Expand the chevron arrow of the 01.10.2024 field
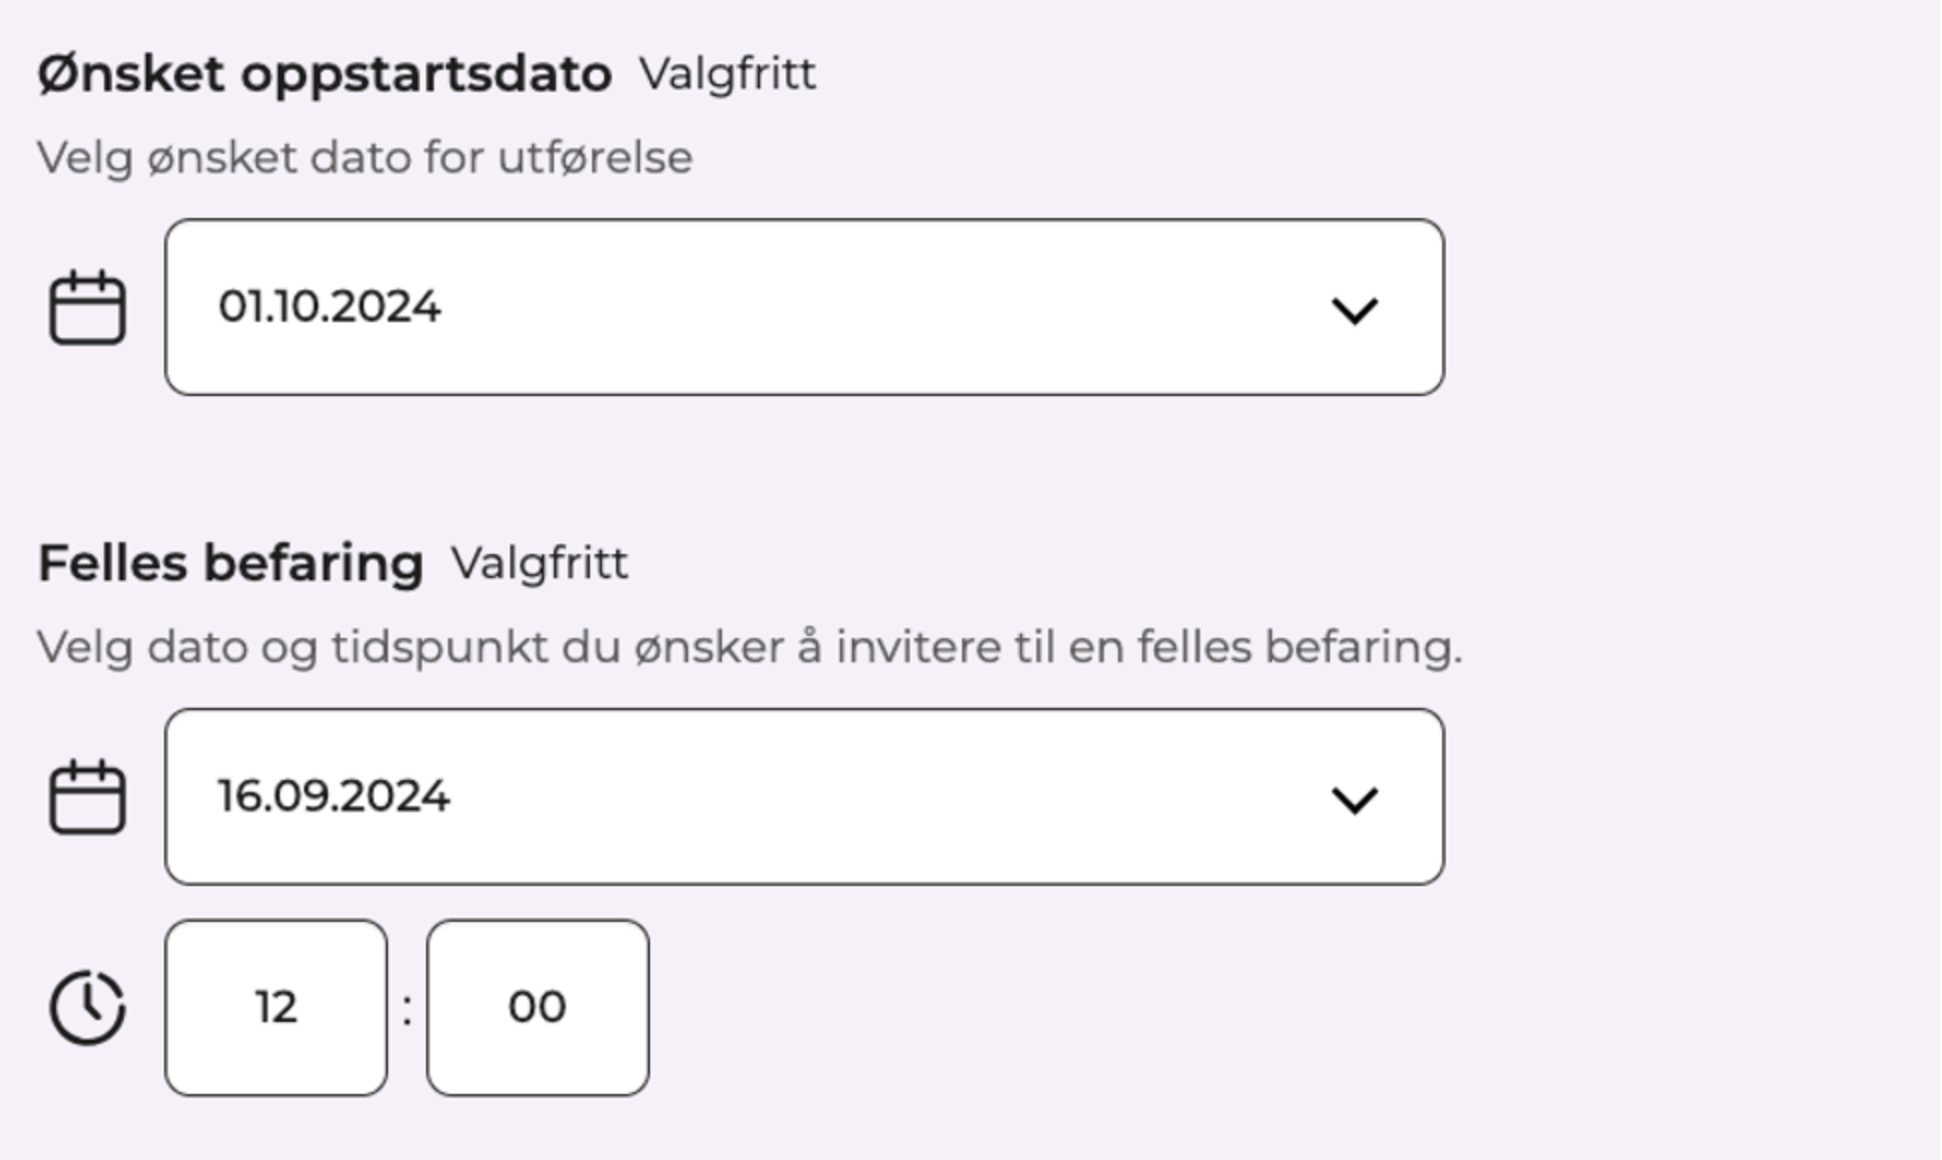The width and height of the screenshot is (1942, 1160). (x=1355, y=310)
